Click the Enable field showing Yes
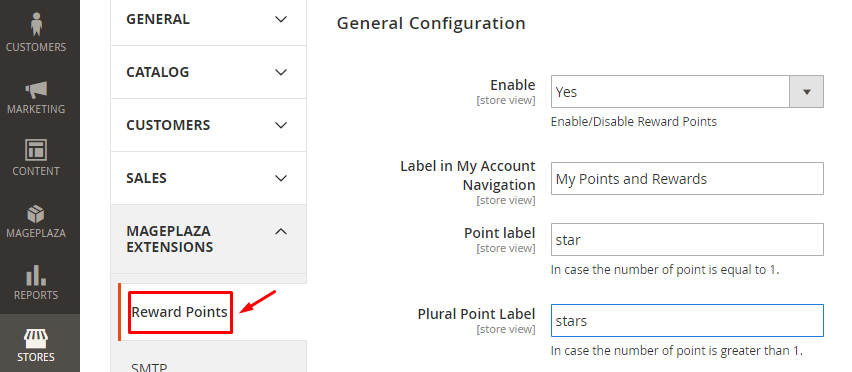852x372 pixels. [687, 92]
